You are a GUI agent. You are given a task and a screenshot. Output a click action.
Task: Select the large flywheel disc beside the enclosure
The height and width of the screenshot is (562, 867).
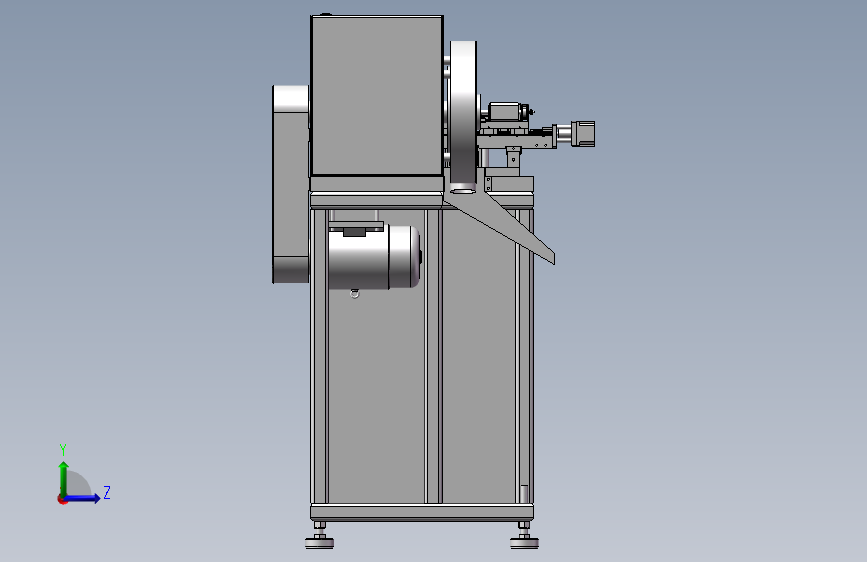pyautogui.click(x=463, y=113)
